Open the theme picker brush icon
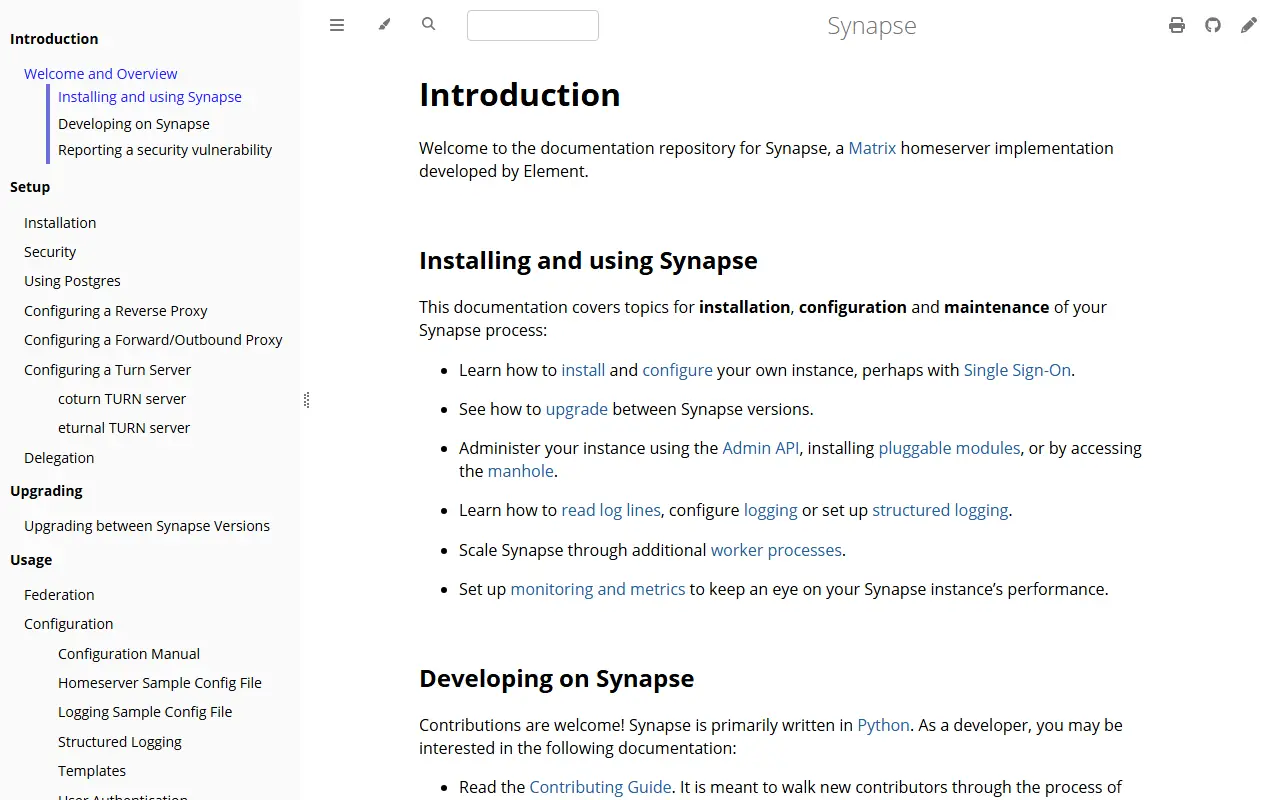The height and width of the screenshot is (800, 1280). (384, 25)
